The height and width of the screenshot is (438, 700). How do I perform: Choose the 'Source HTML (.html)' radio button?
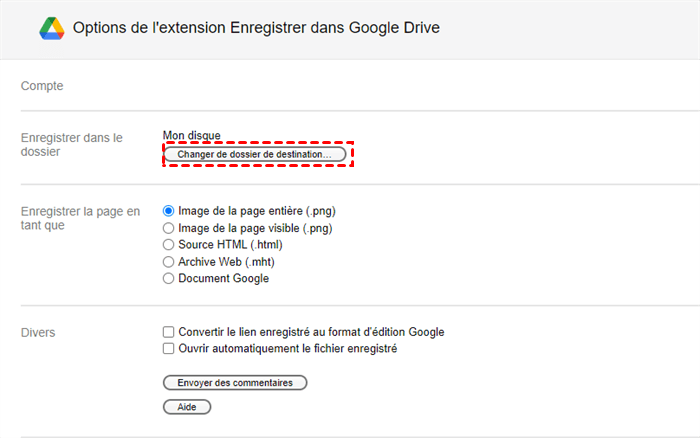(169, 245)
